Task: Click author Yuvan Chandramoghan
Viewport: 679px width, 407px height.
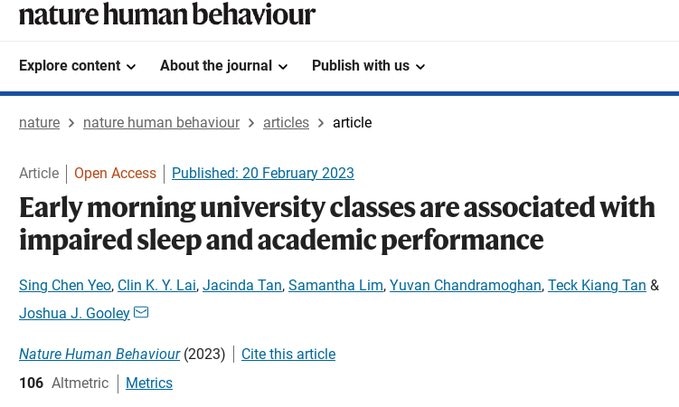Action: pyautogui.click(x=464, y=285)
